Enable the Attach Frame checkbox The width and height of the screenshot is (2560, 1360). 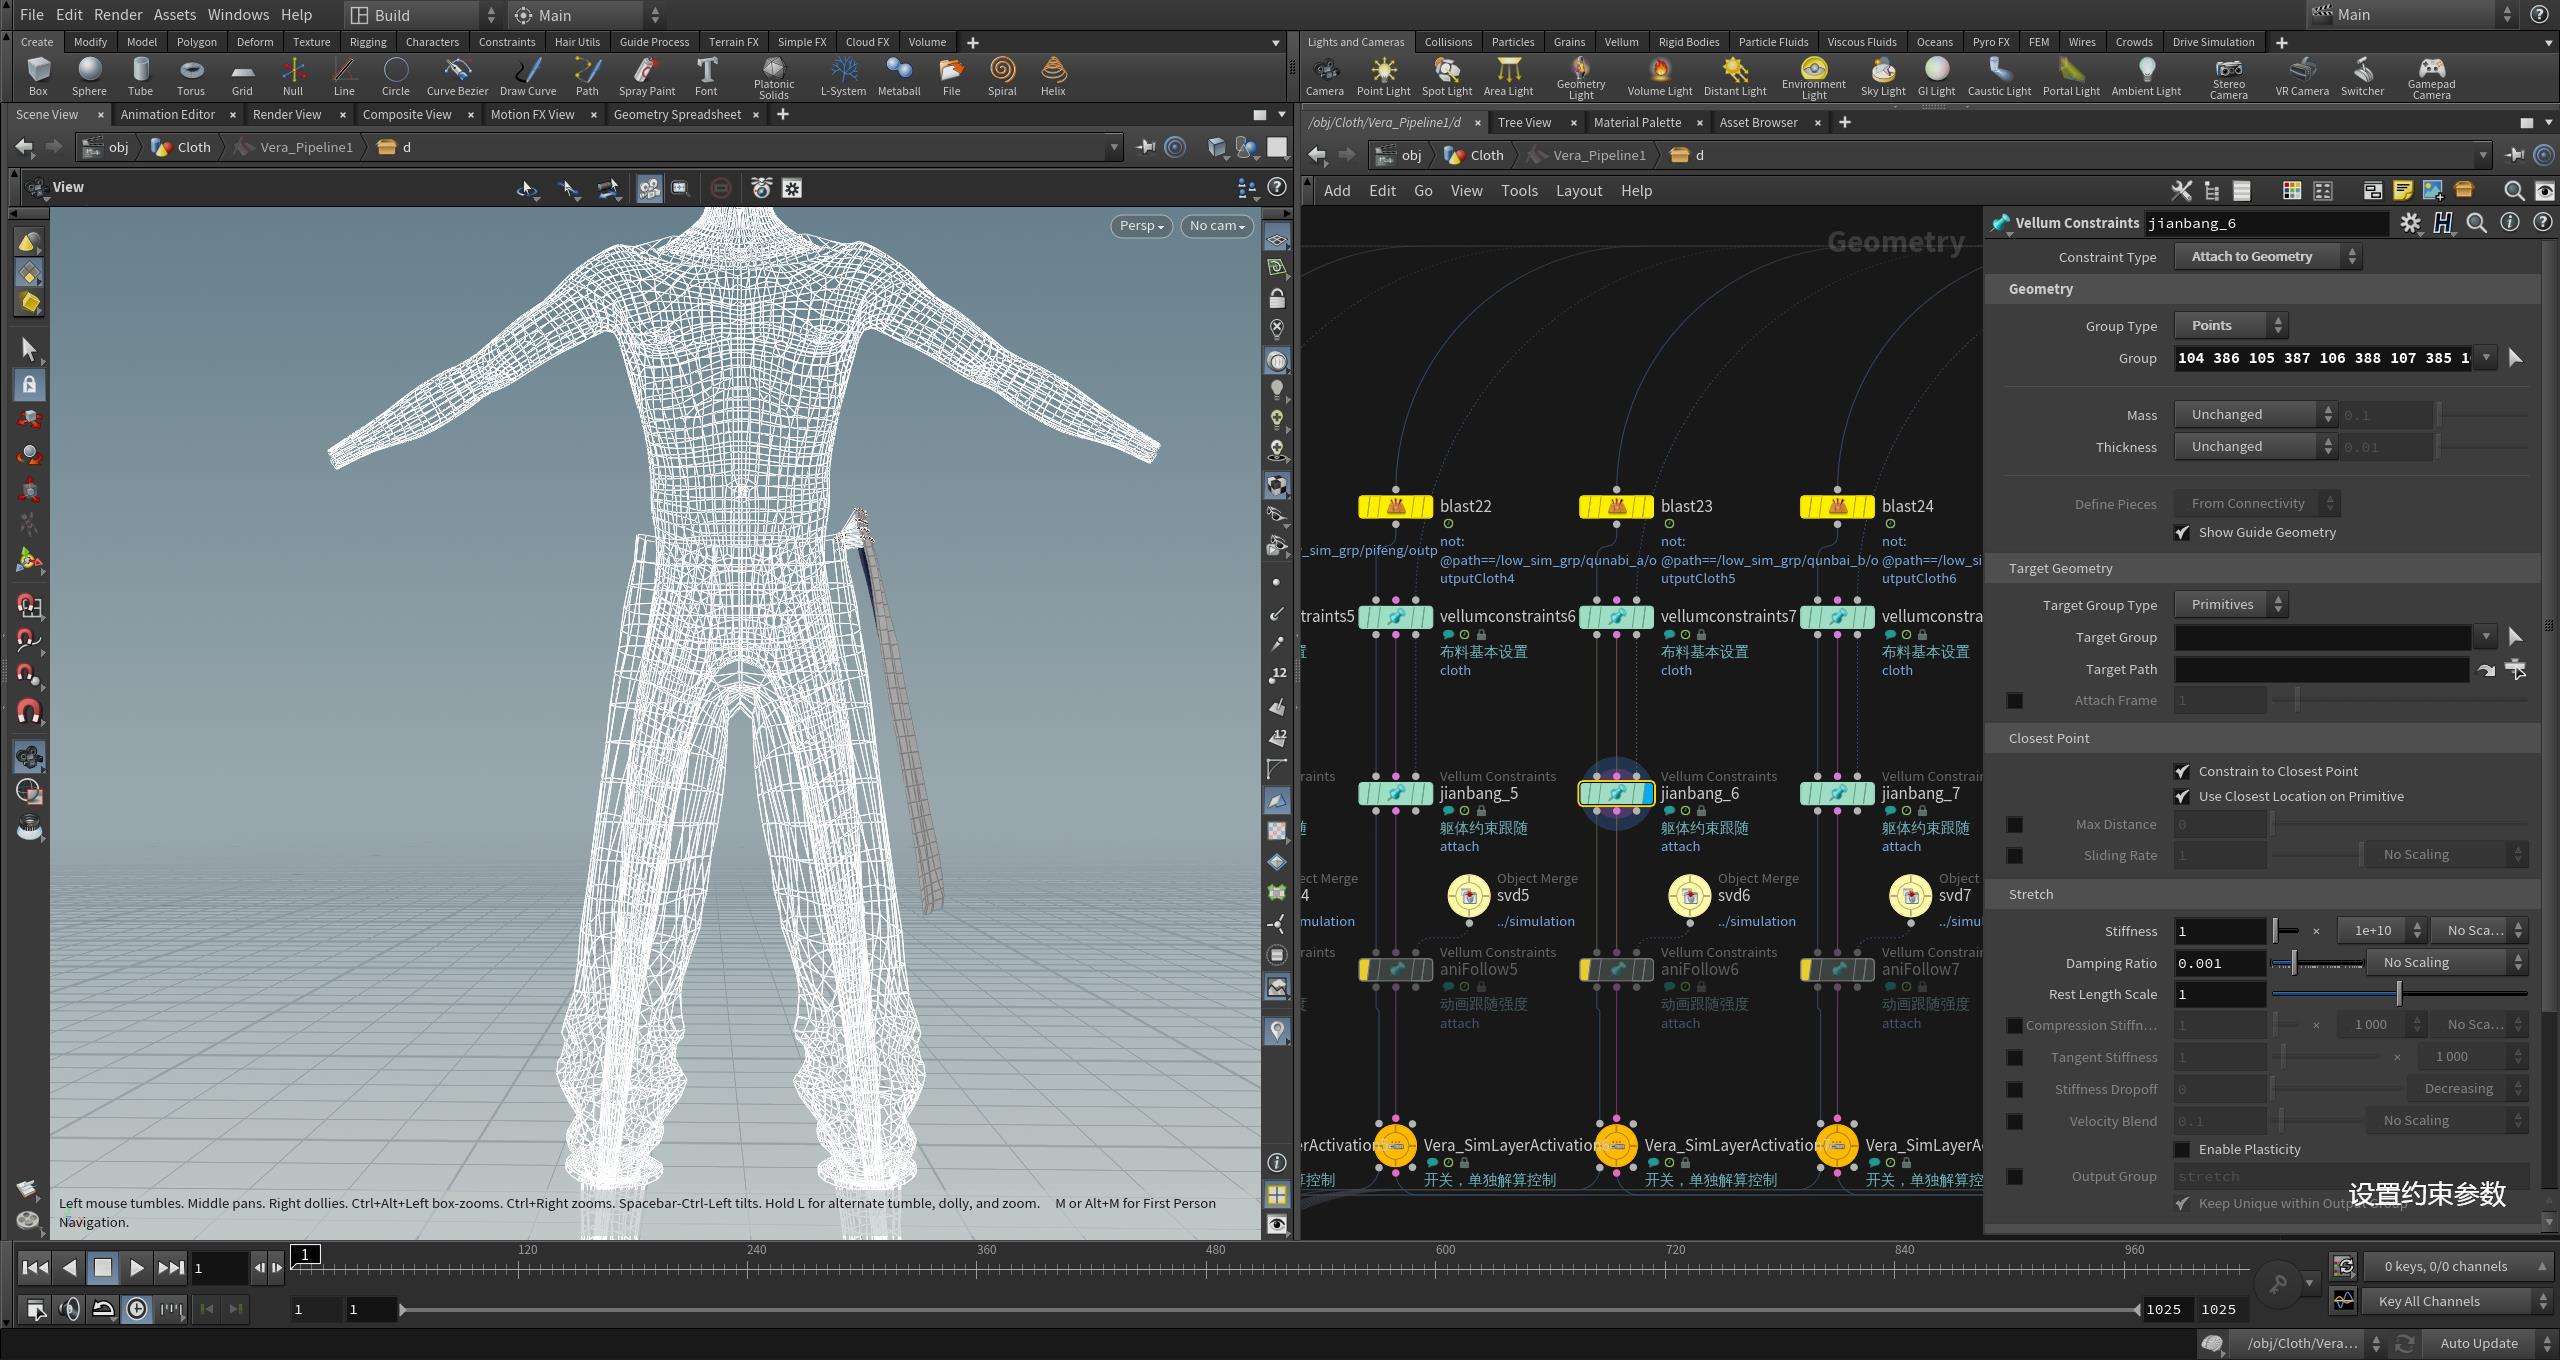tap(2015, 701)
